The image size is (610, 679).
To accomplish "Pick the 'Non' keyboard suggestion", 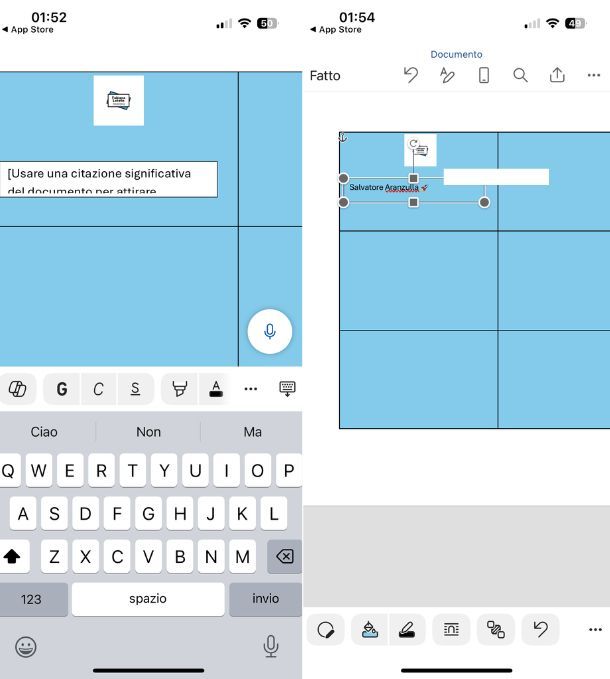I will pyautogui.click(x=148, y=432).
